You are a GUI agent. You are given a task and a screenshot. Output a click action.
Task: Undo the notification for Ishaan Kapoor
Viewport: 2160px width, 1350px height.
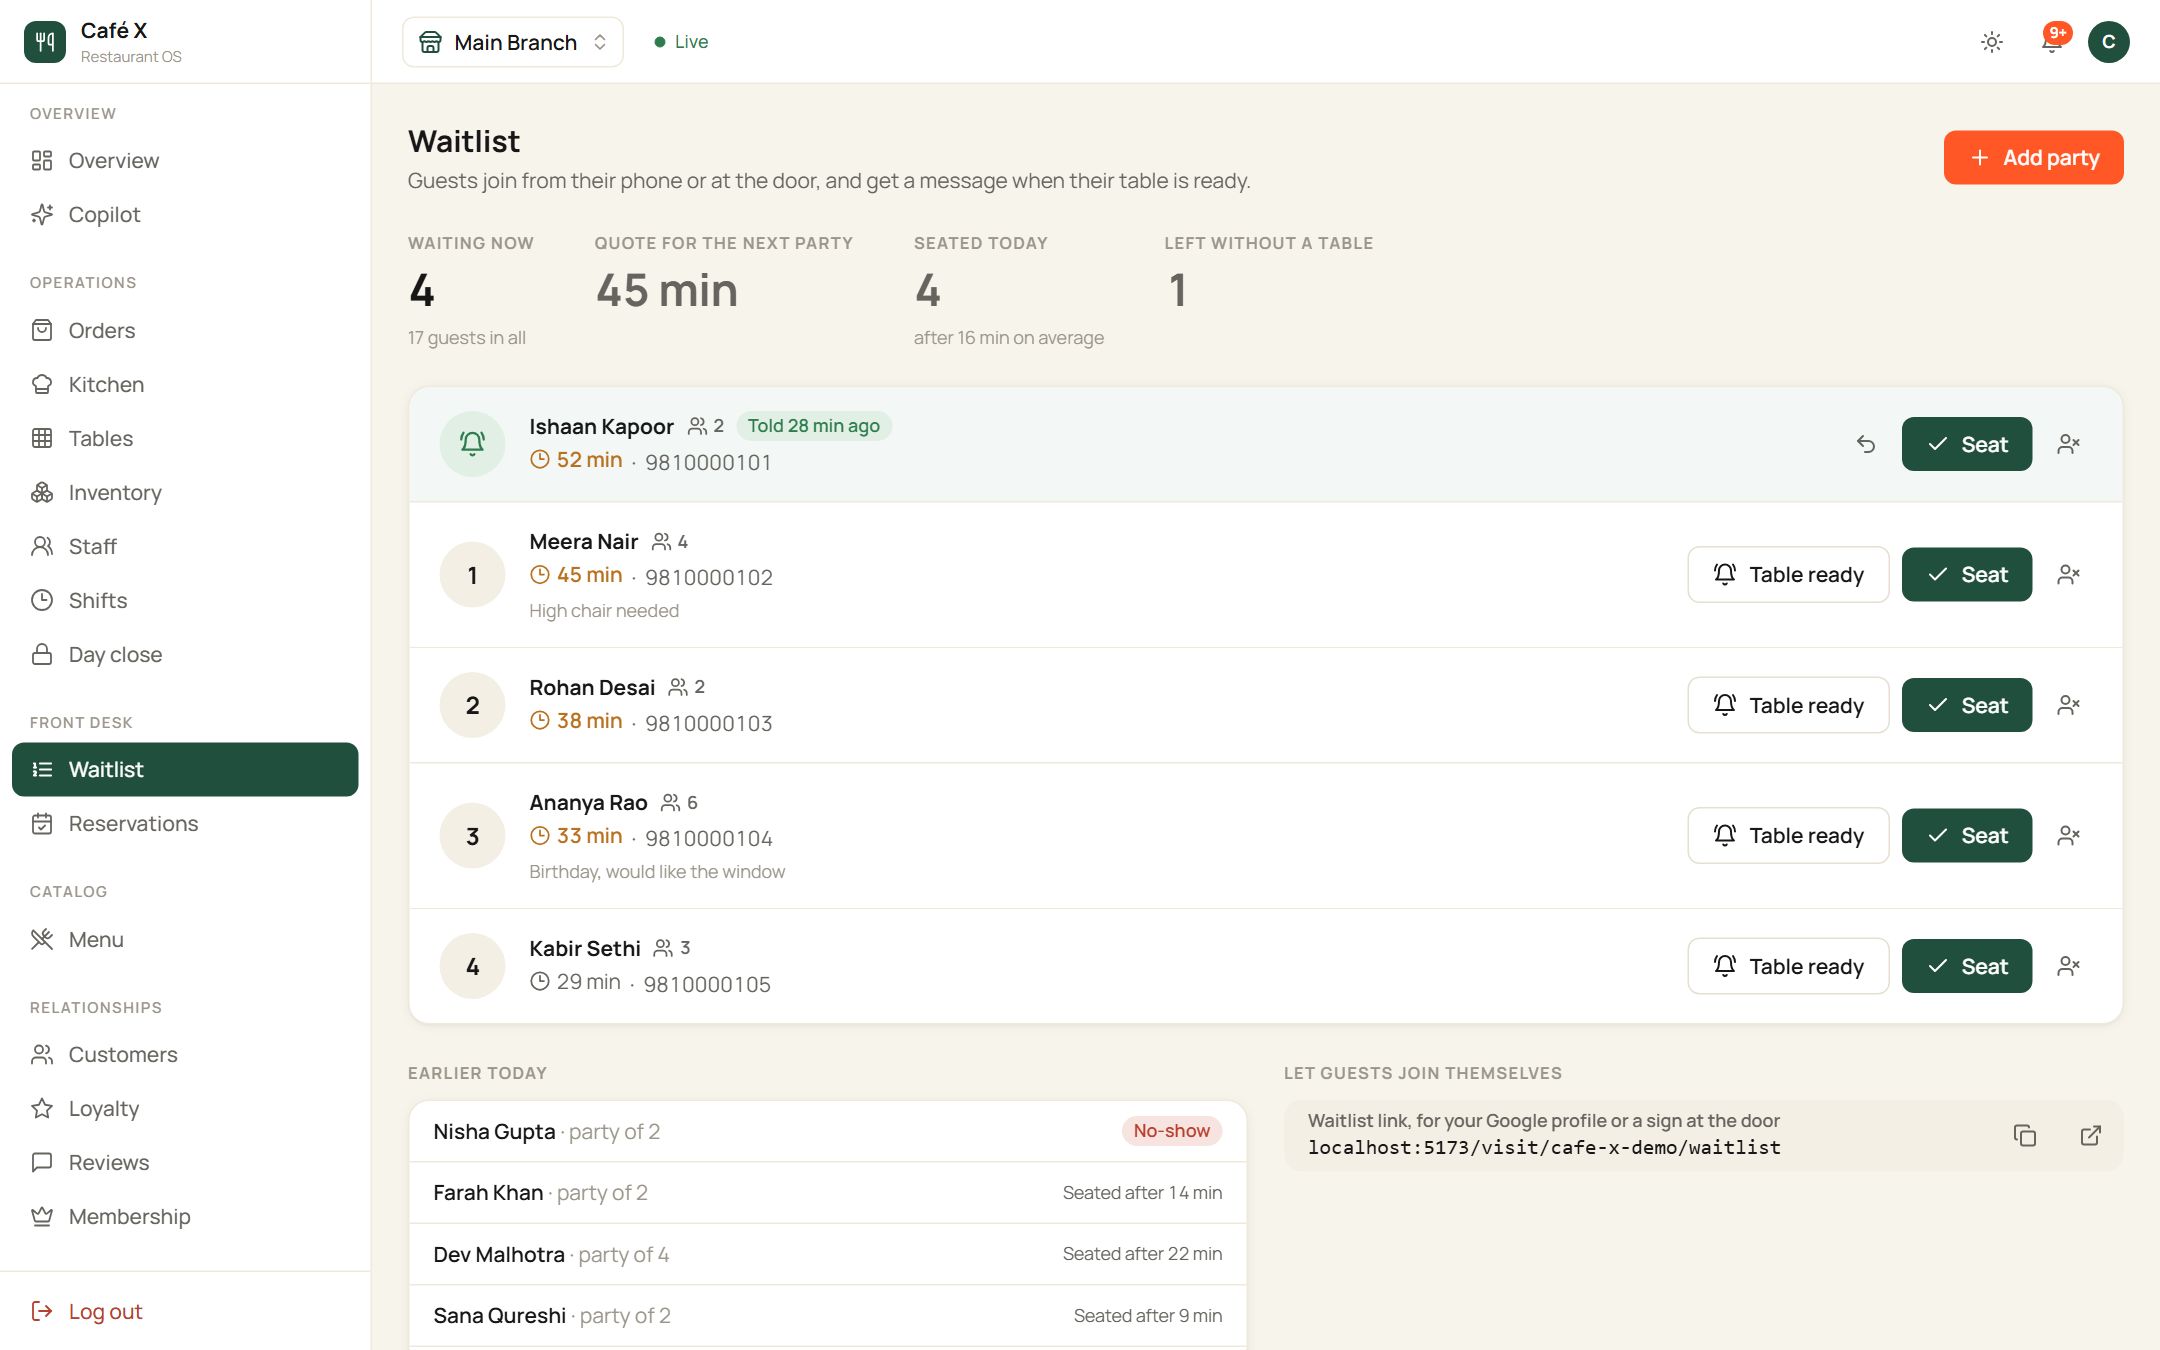pos(1866,444)
